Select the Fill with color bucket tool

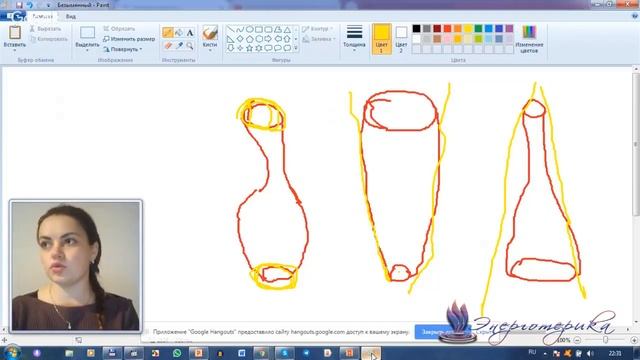(179, 33)
